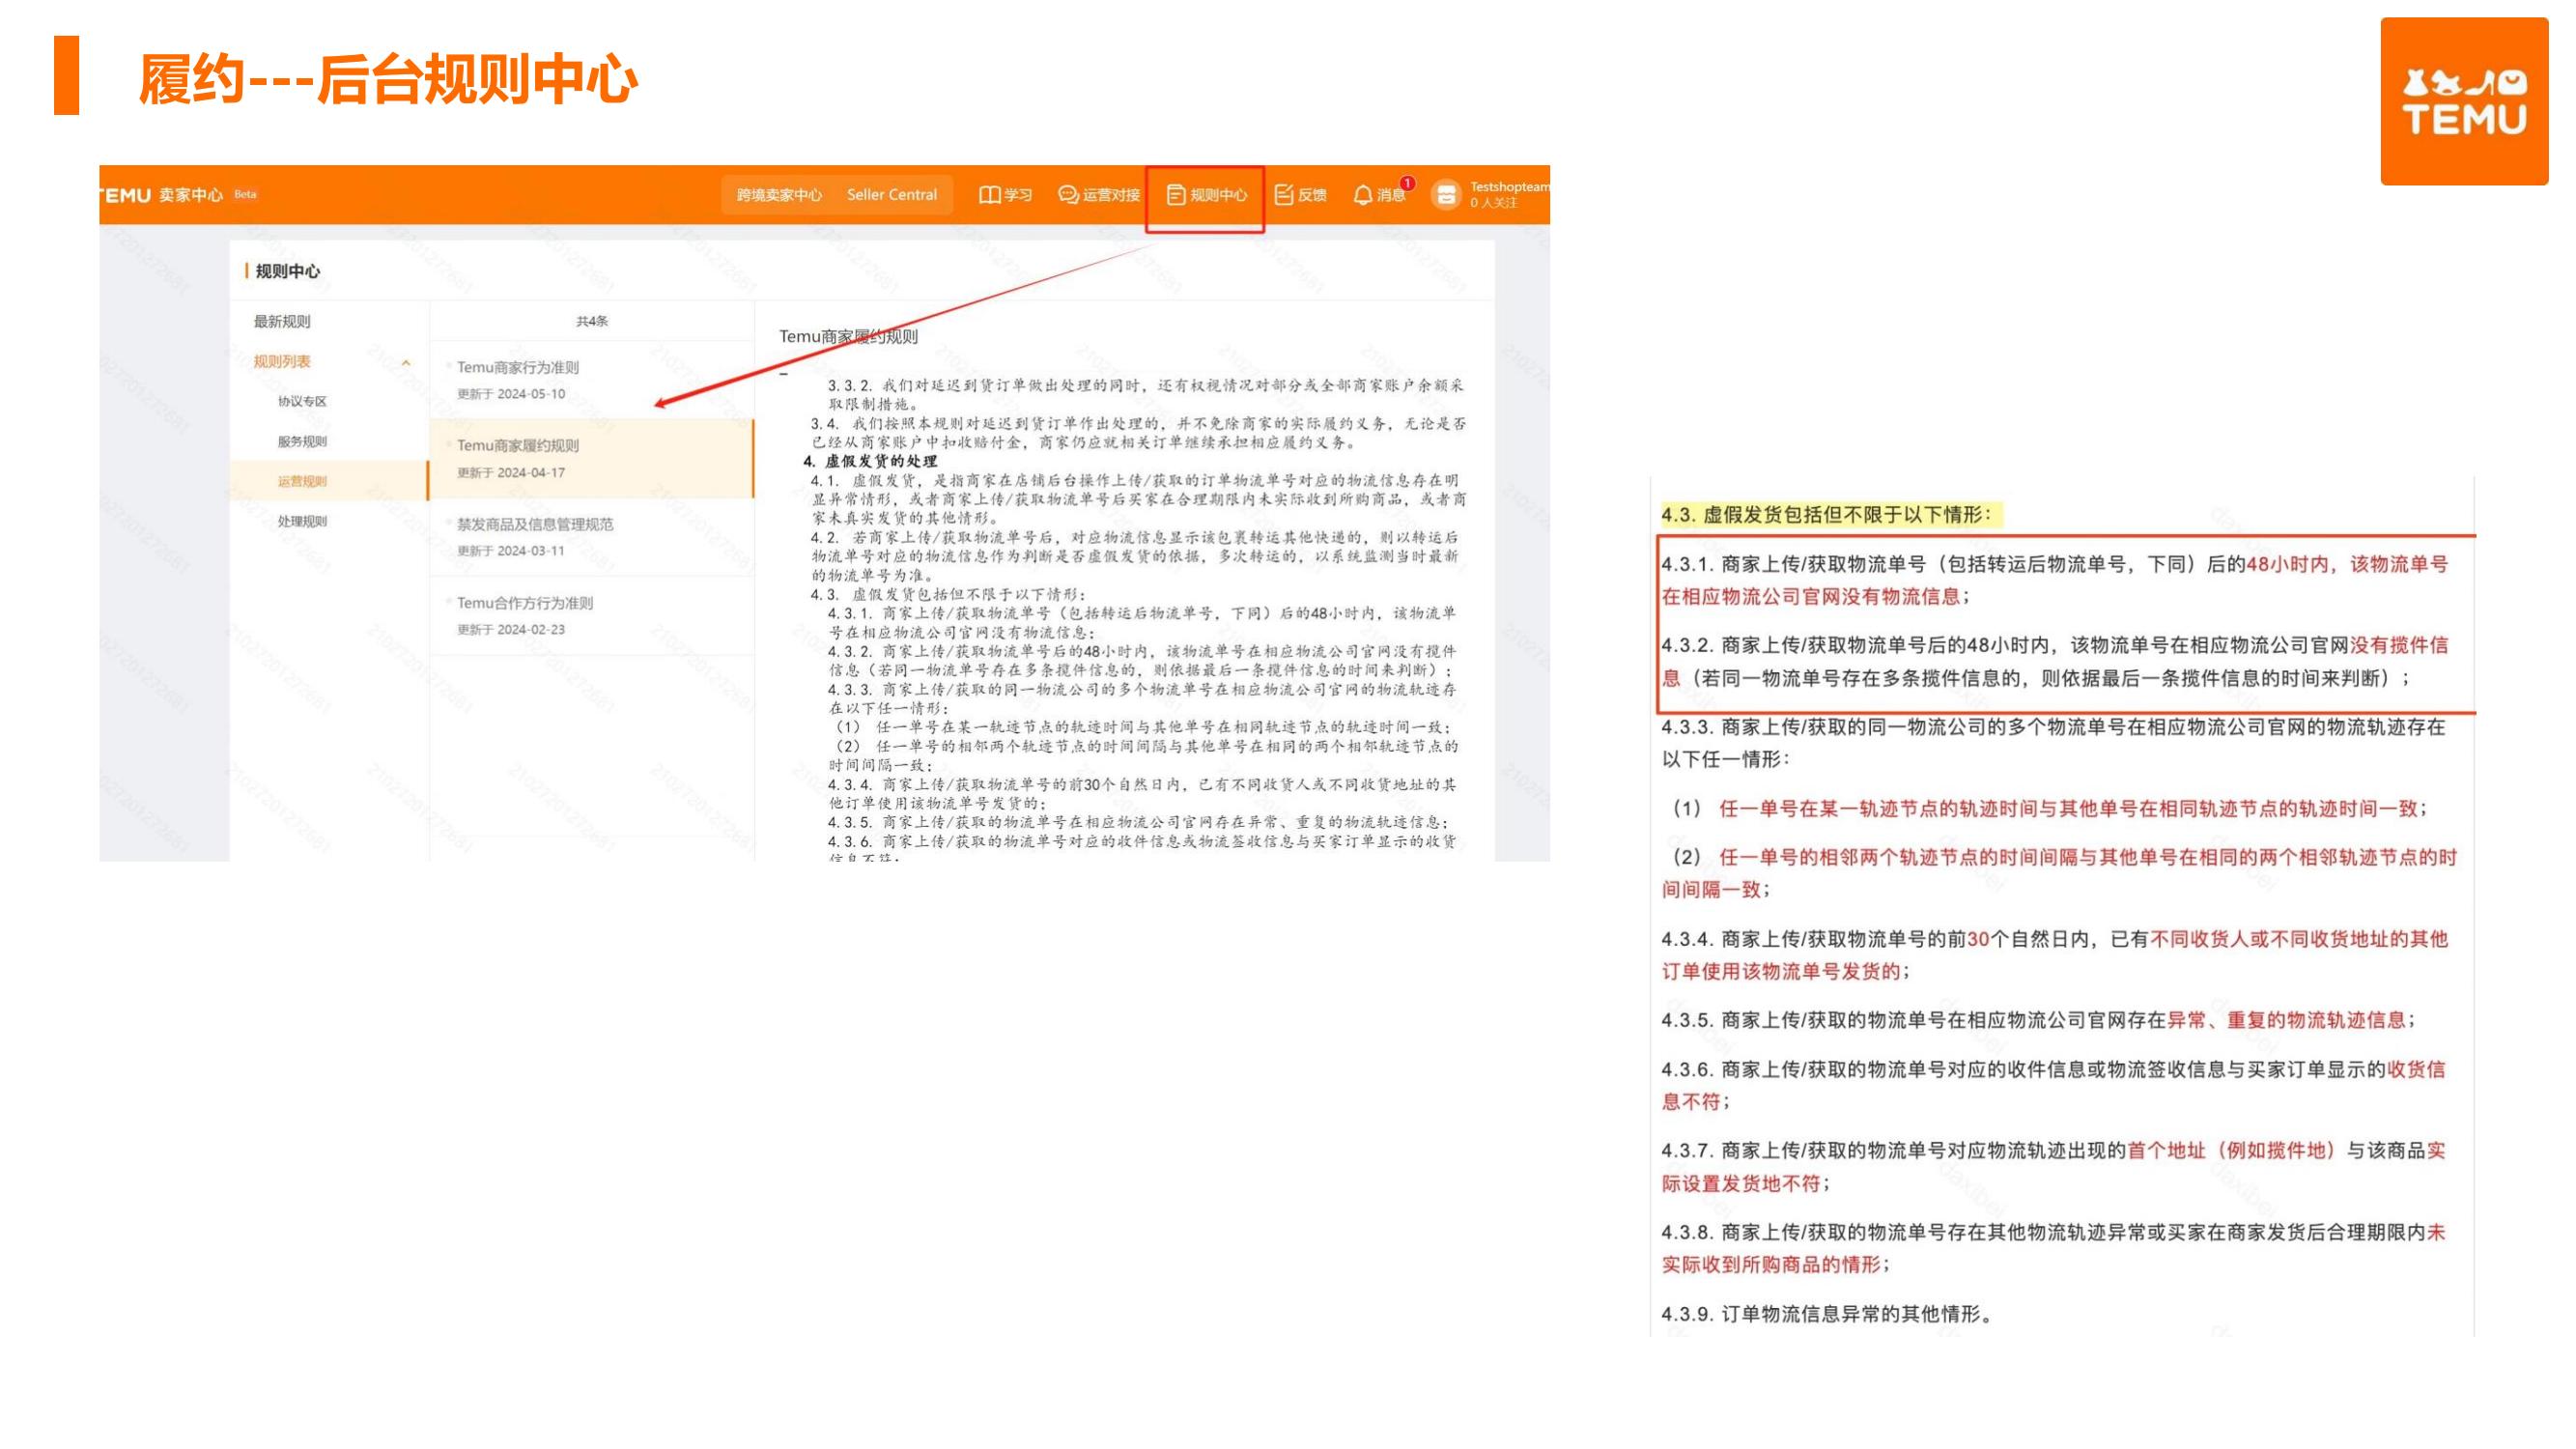Open the 学习 book icon
This screenshot has width=2576, height=1449.
[989, 195]
